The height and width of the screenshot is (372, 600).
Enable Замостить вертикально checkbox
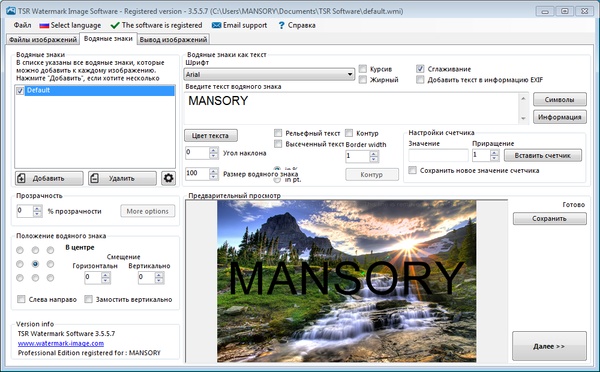88,299
